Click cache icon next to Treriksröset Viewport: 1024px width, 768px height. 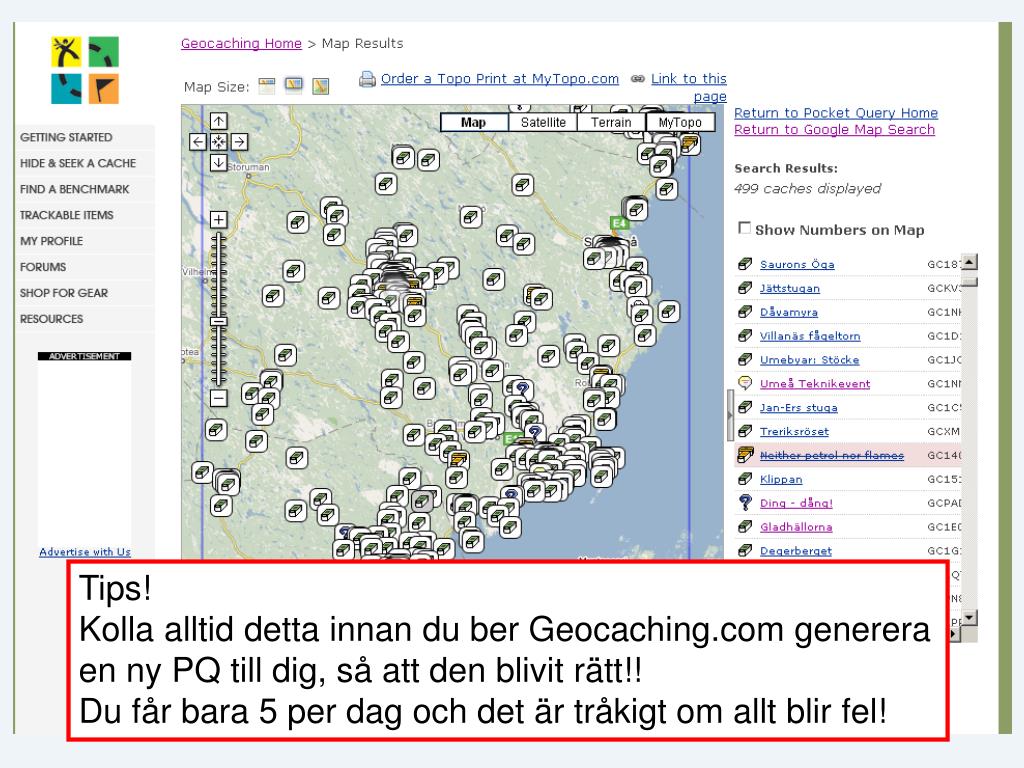[x=744, y=431]
